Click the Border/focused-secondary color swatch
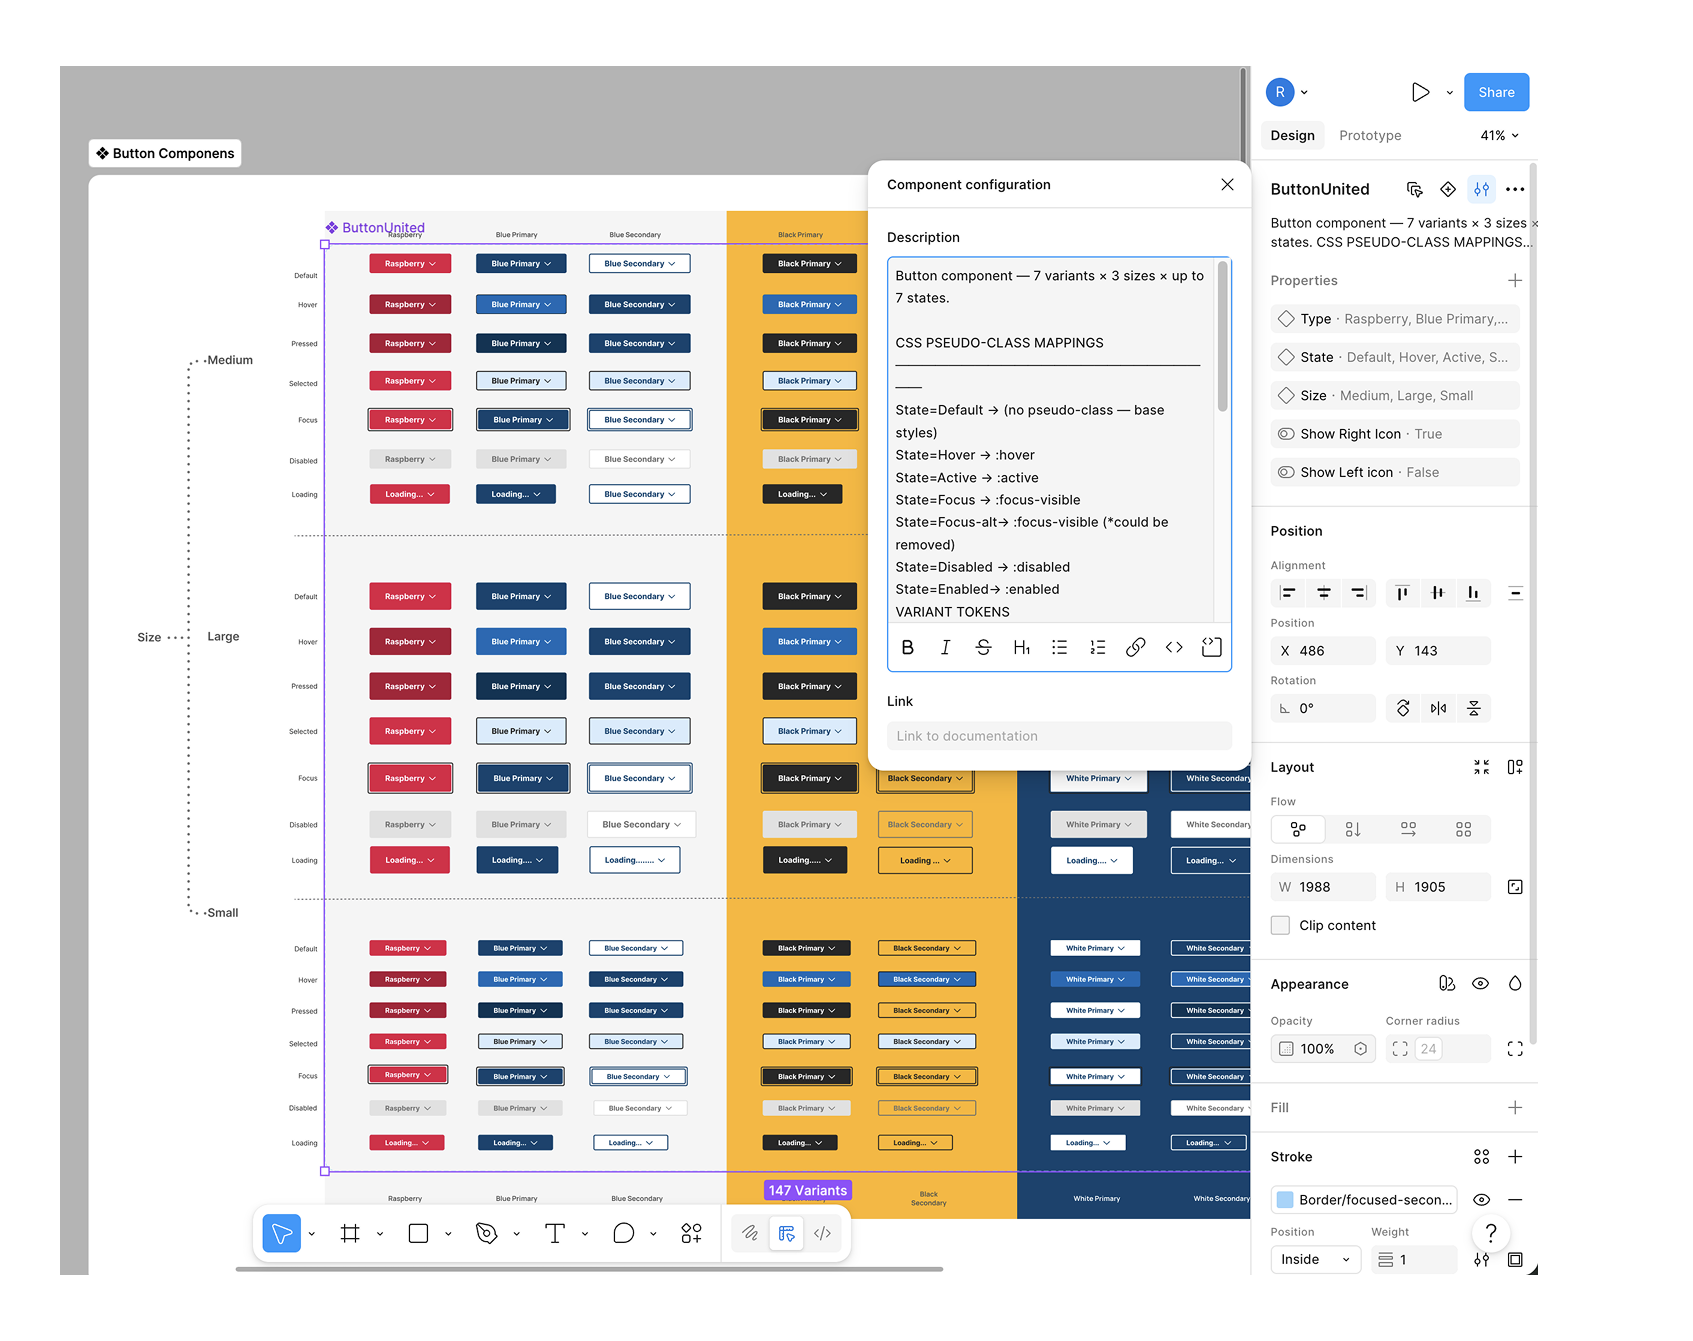 tap(1285, 1200)
